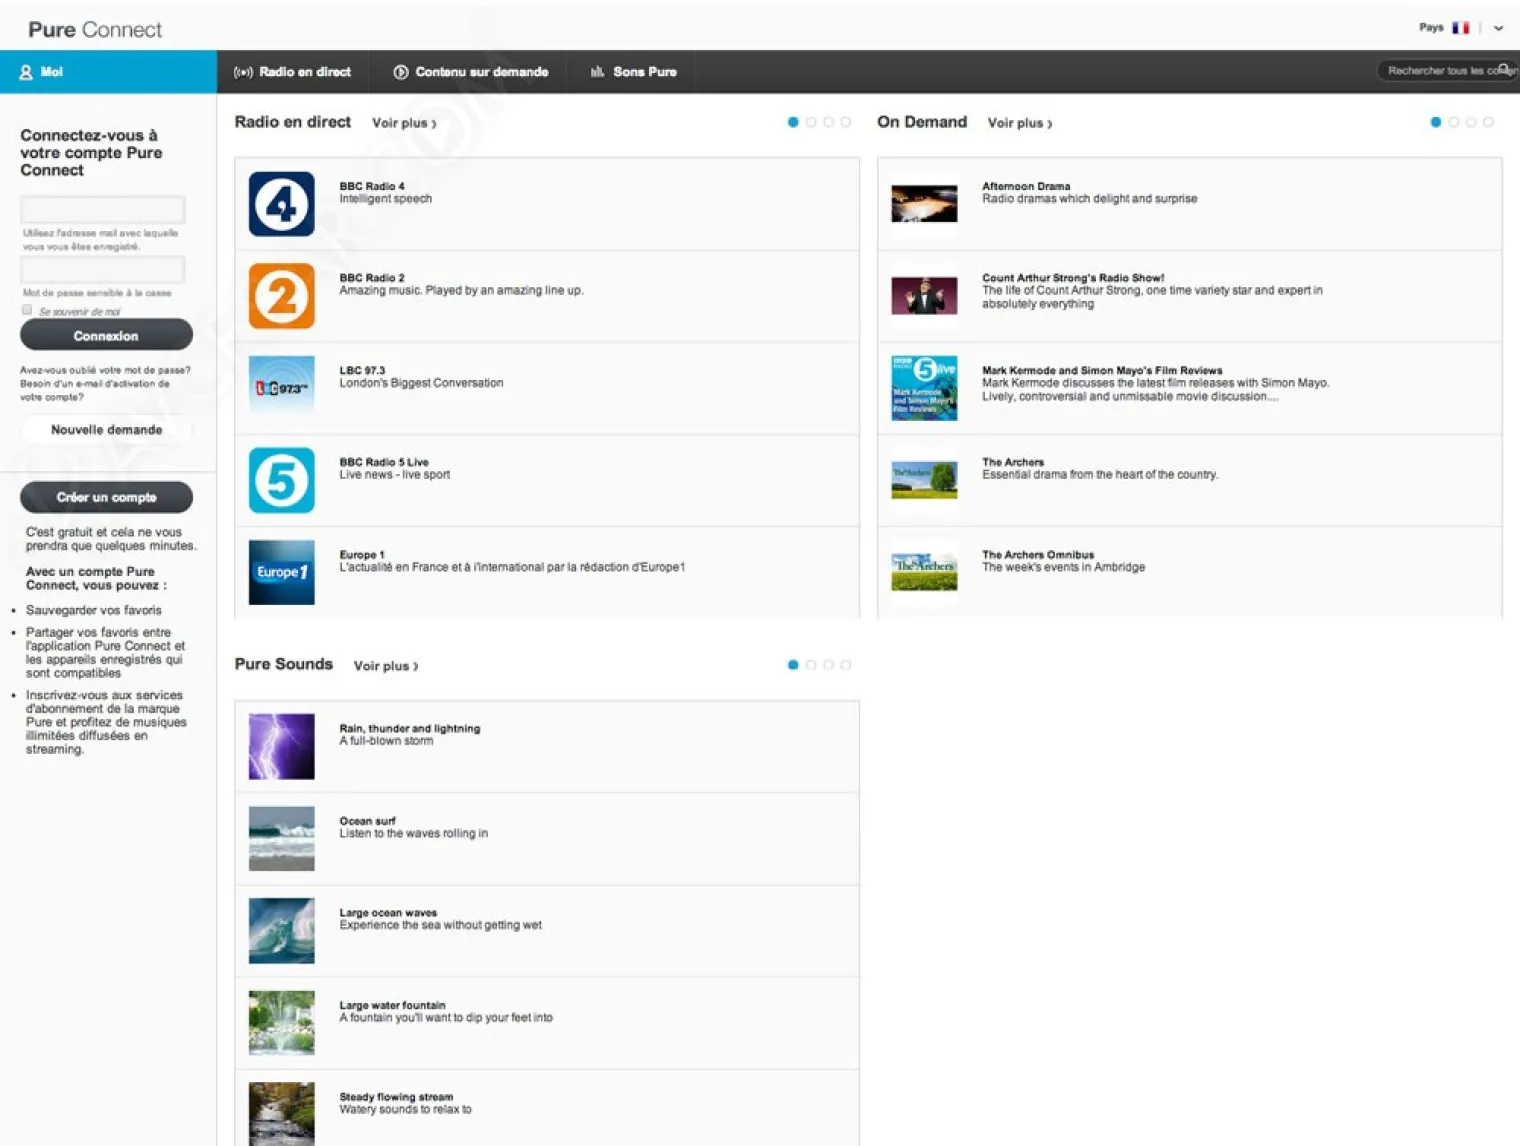Open the BBC Radio 4 station logo
Viewport: 1520px width, 1146px height.
[x=281, y=204]
